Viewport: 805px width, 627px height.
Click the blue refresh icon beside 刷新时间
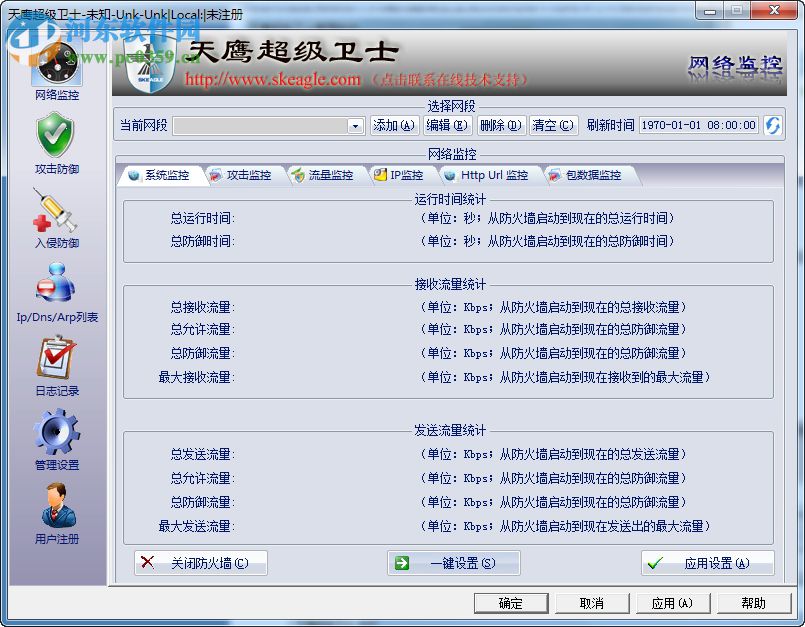pos(775,126)
